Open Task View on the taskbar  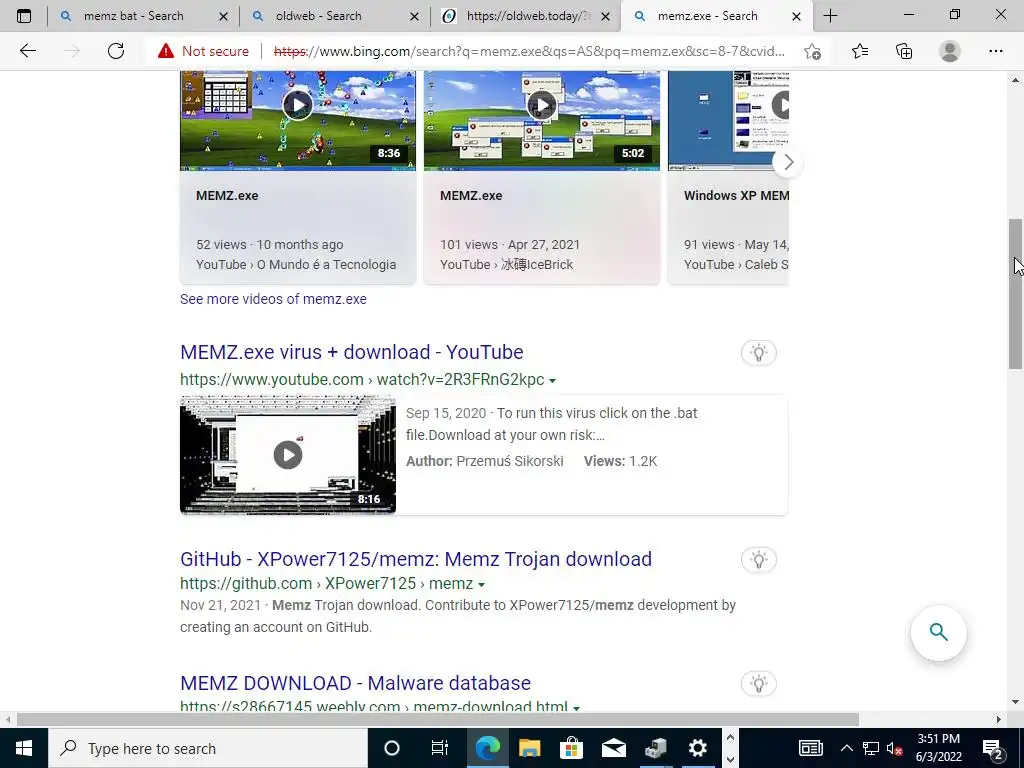tap(440, 748)
